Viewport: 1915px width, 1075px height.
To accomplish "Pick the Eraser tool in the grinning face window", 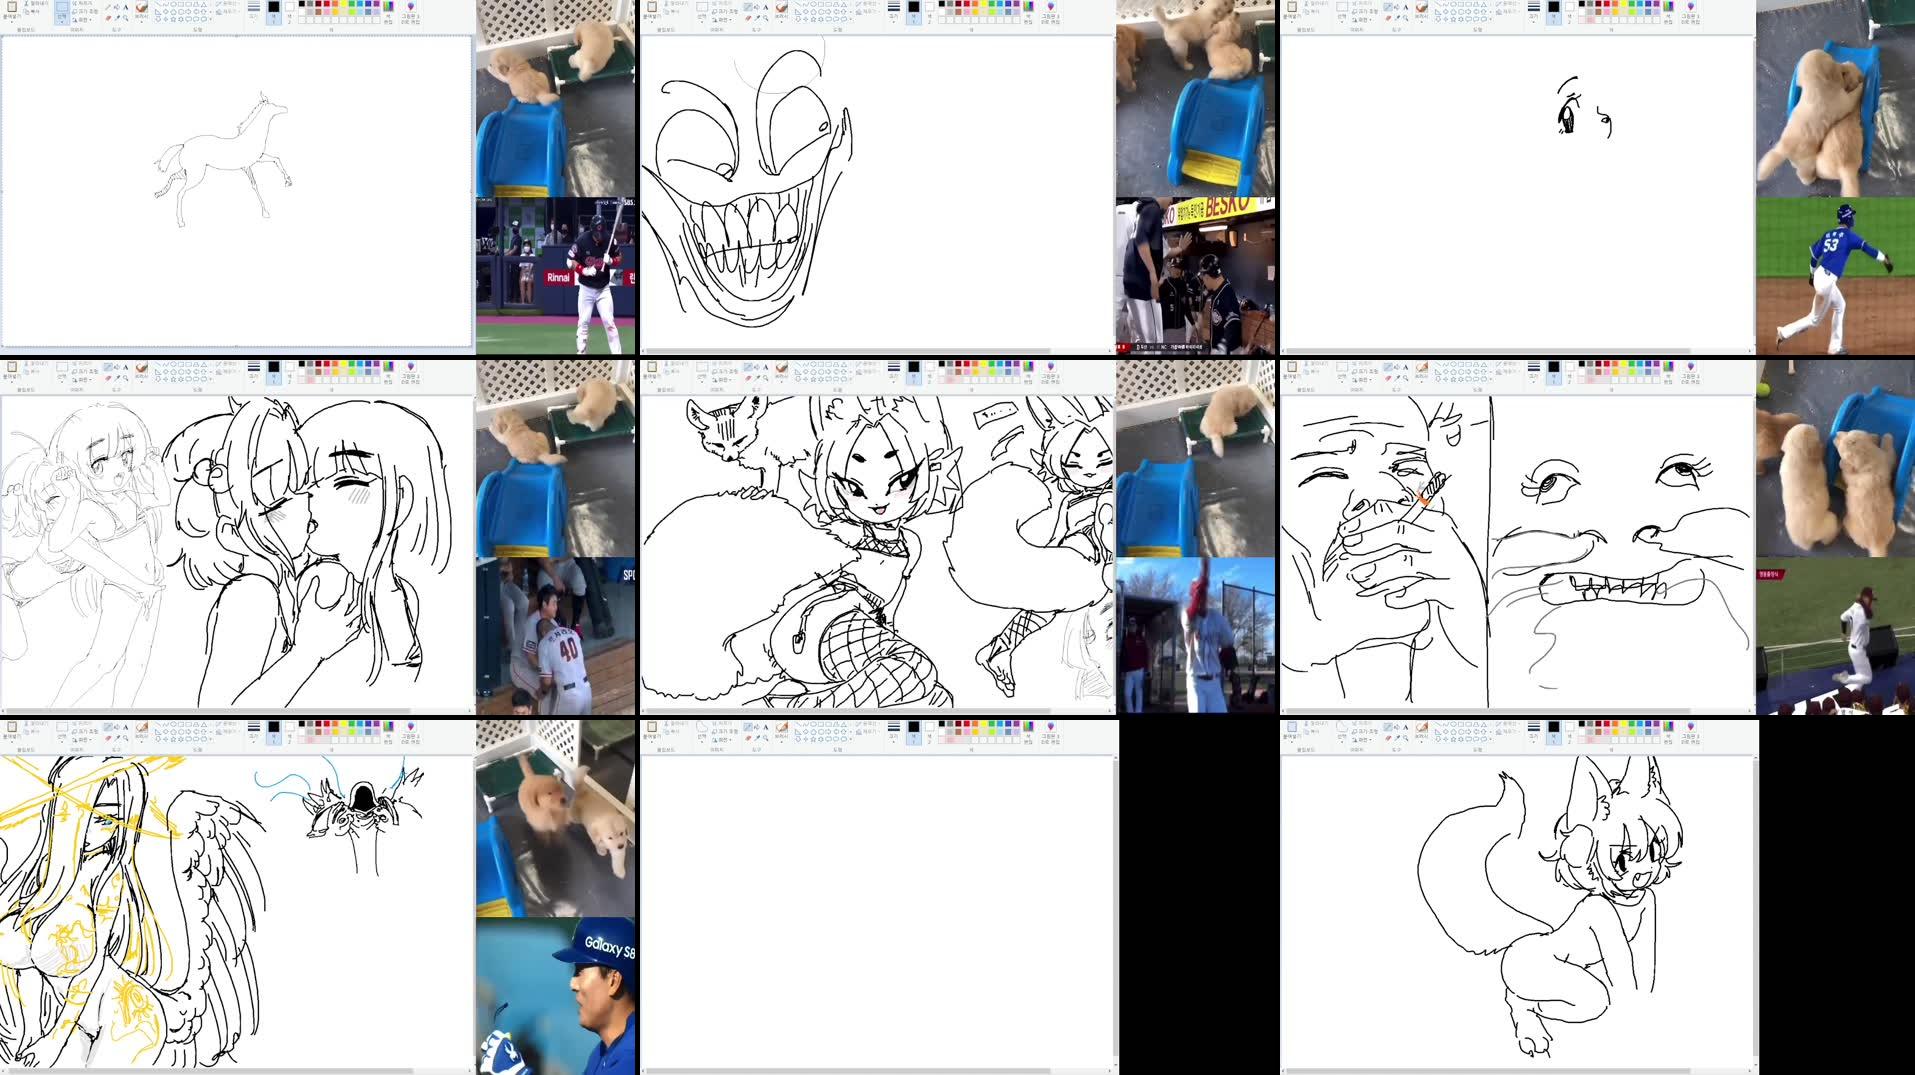I will [746, 19].
